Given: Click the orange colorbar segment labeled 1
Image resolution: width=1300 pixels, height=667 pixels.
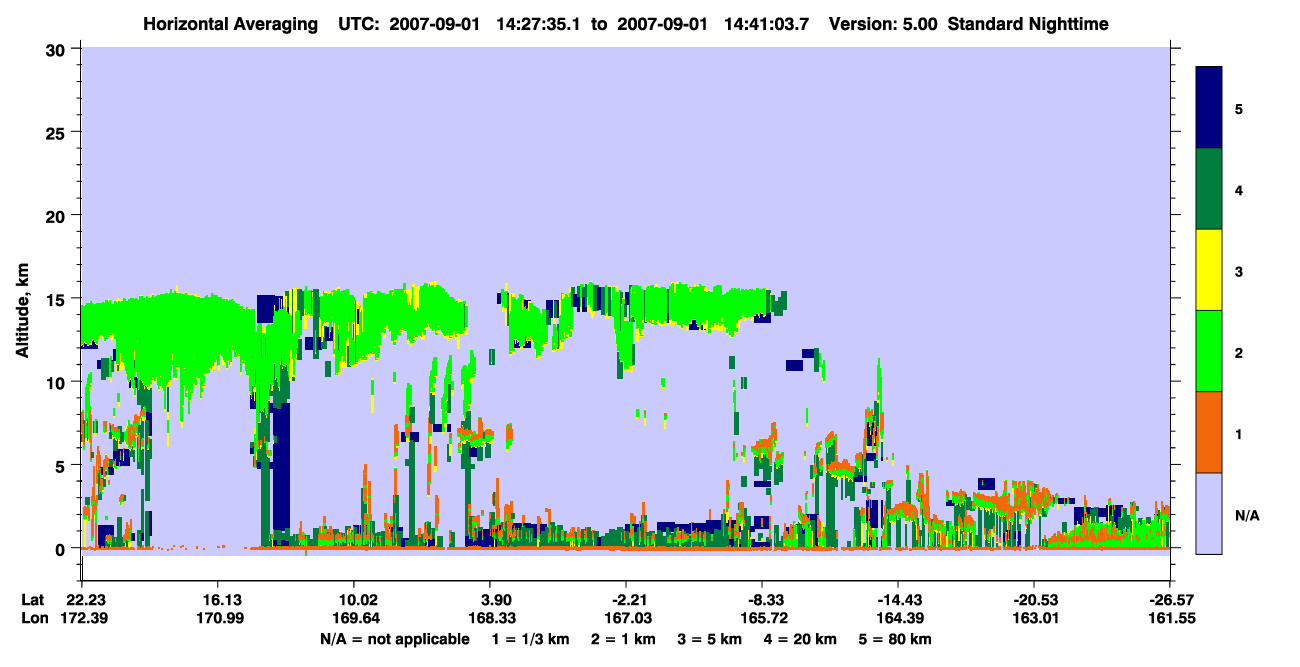Looking at the screenshot, I should (x=1209, y=432).
